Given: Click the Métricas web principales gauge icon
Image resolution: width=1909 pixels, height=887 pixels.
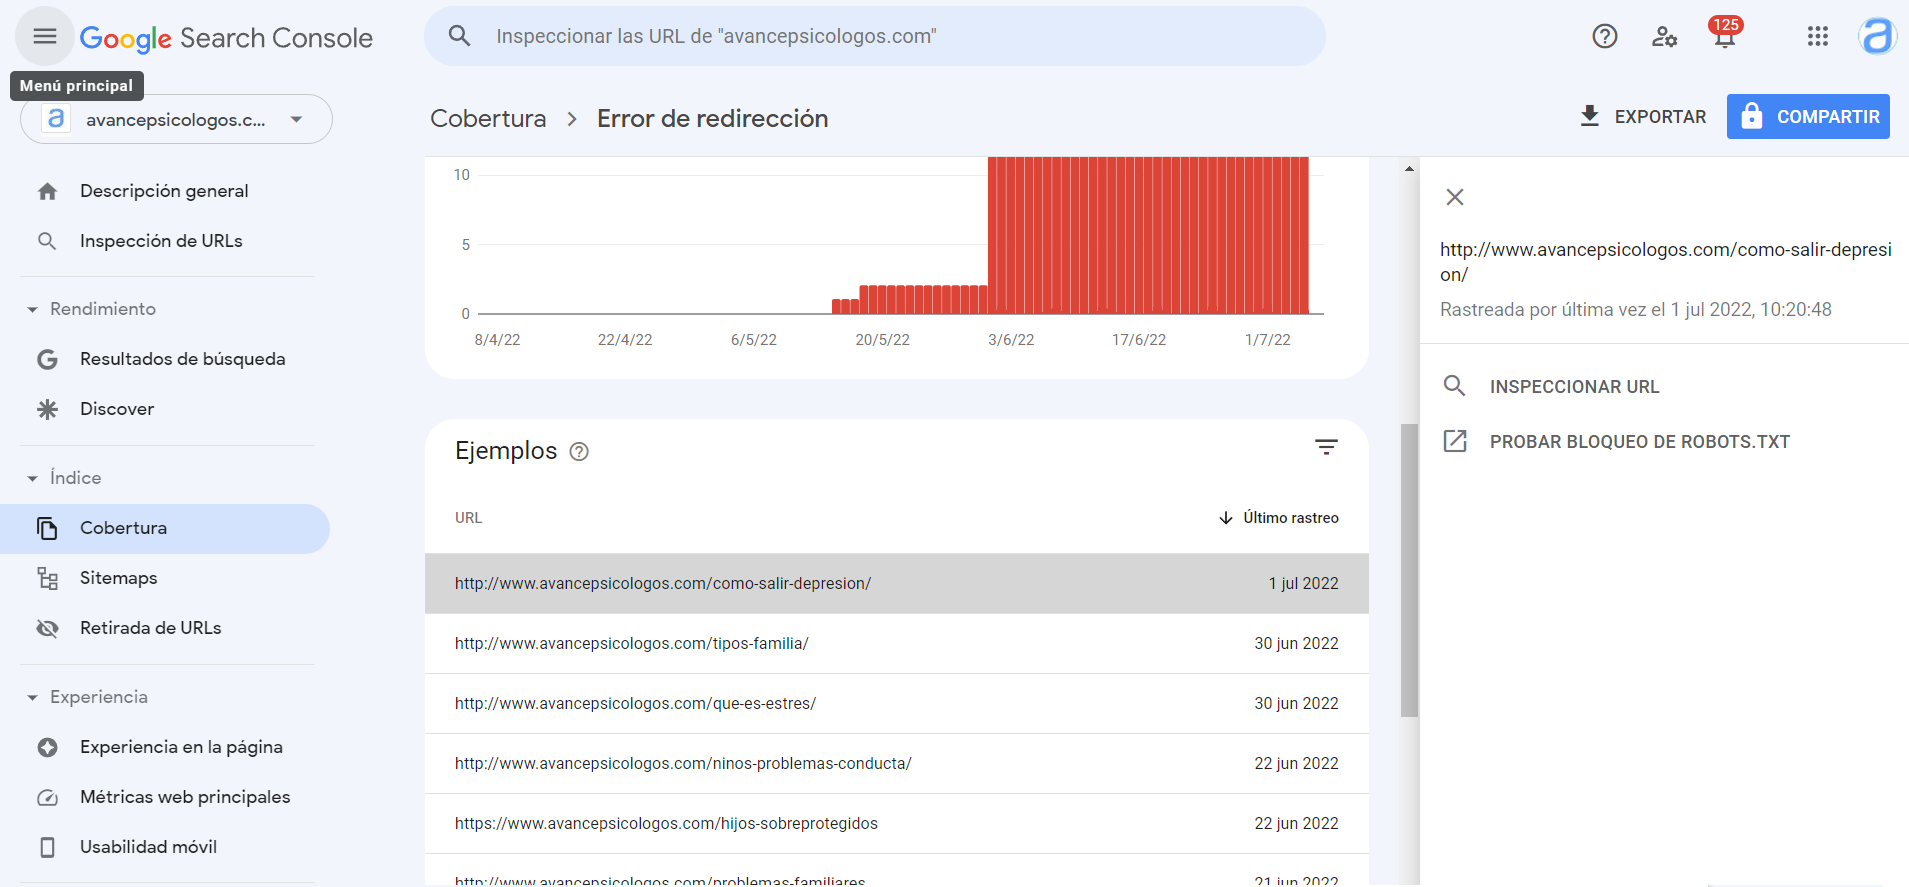Looking at the screenshot, I should pyautogui.click(x=47, y=797).
